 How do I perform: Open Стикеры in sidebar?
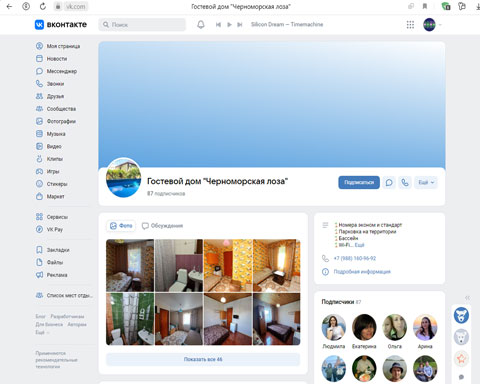coord(52,184)
